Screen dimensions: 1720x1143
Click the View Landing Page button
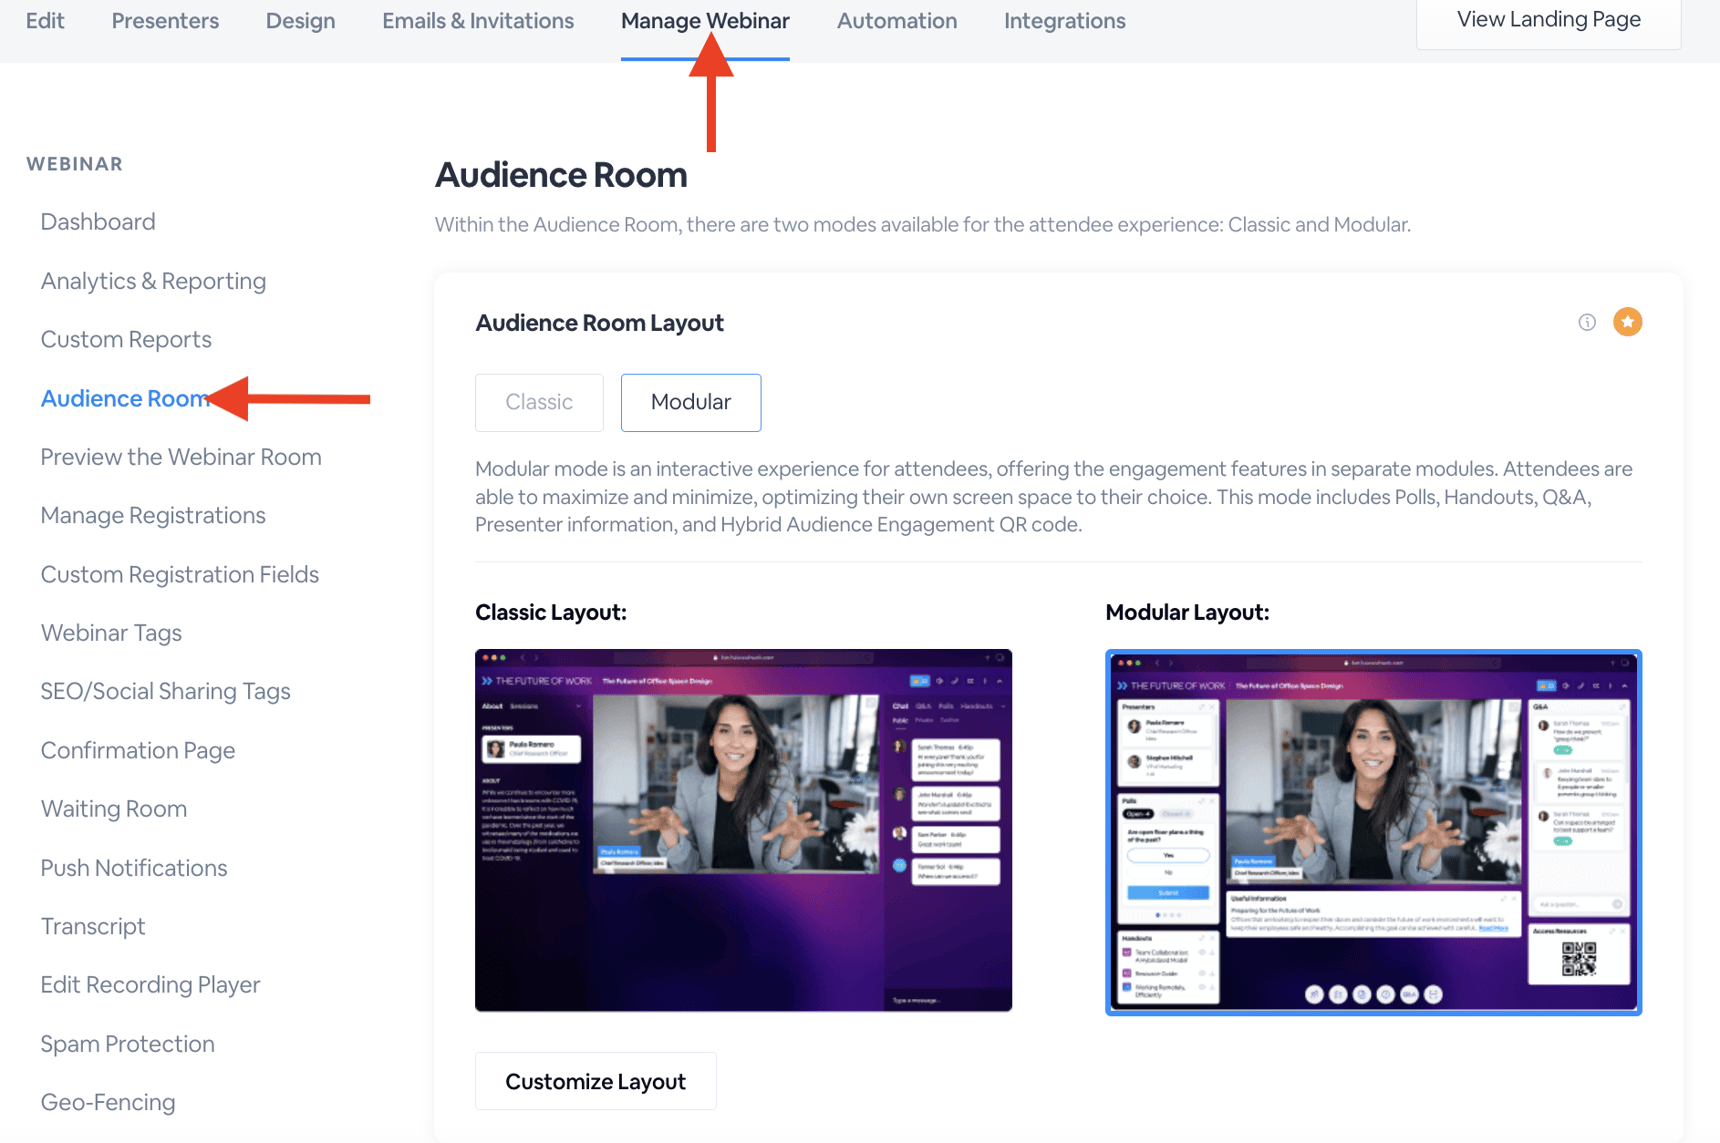tap(1548, 19)
